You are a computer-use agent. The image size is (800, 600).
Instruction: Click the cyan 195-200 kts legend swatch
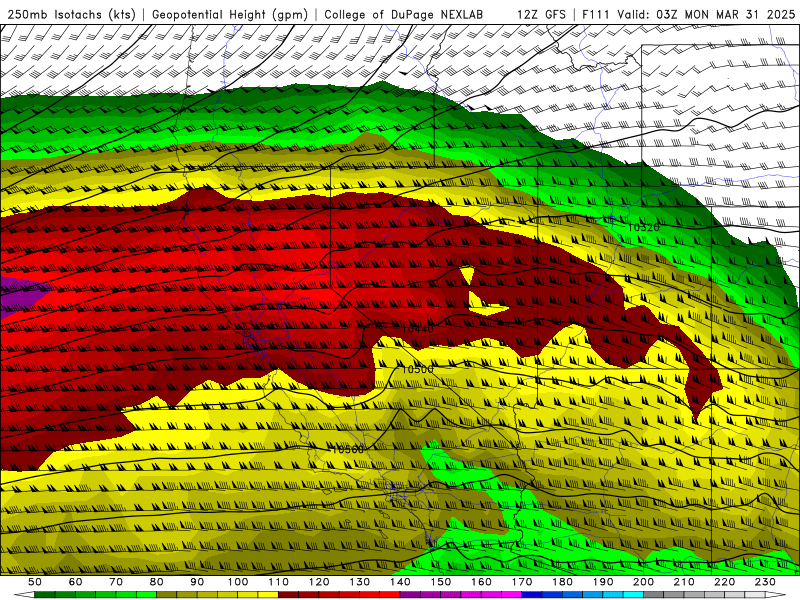(634, 594)
